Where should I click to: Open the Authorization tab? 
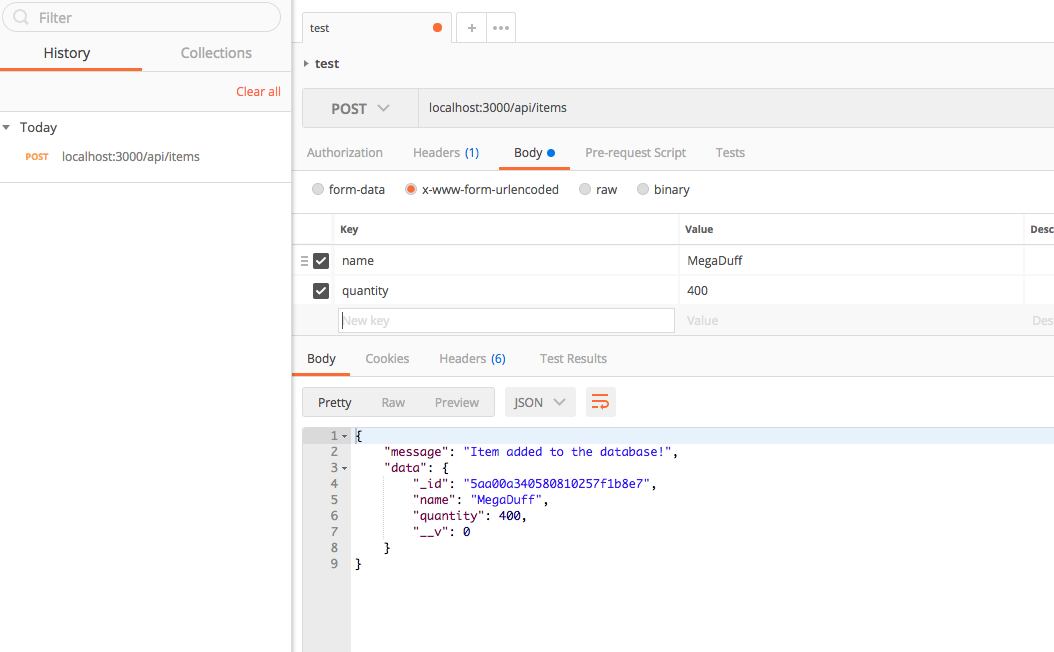point(345,153)
